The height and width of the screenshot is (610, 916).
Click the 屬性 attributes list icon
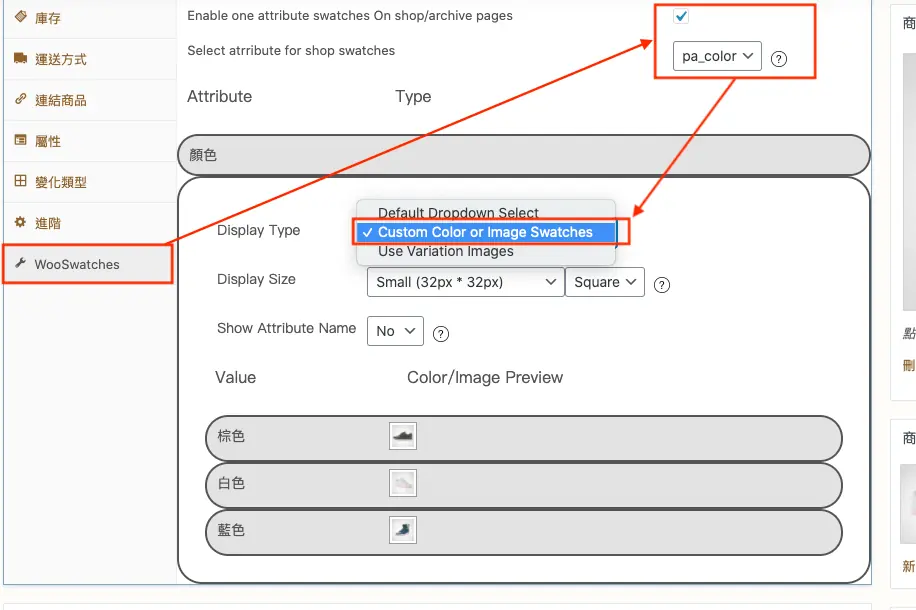pyautogui.click(x=20, y=140)
